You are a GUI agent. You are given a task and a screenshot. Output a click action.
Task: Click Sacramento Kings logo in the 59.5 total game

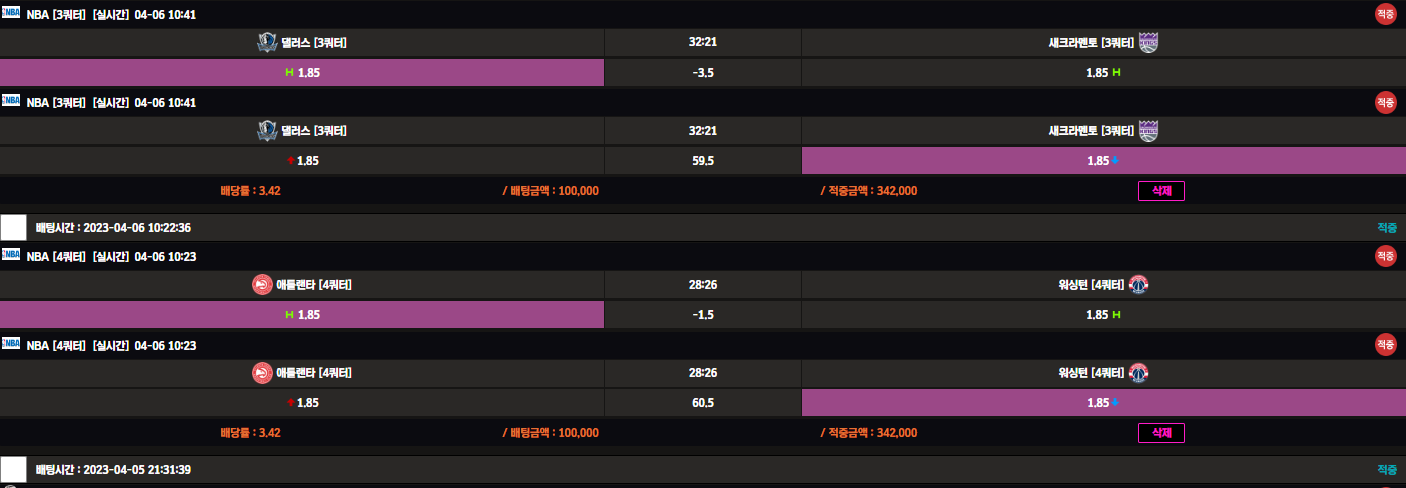1148,130
